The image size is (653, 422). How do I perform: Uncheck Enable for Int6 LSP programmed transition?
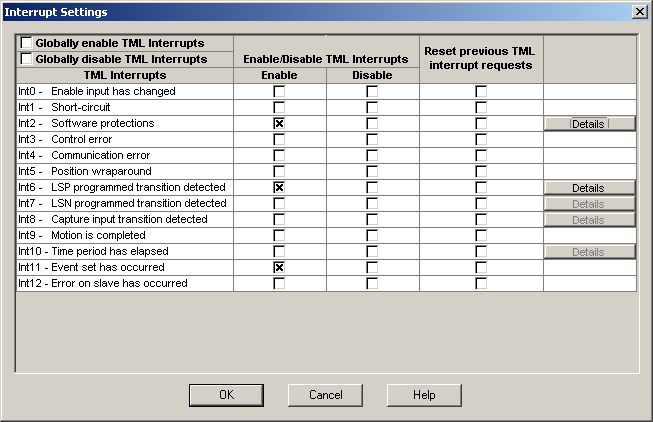point(280,187)
